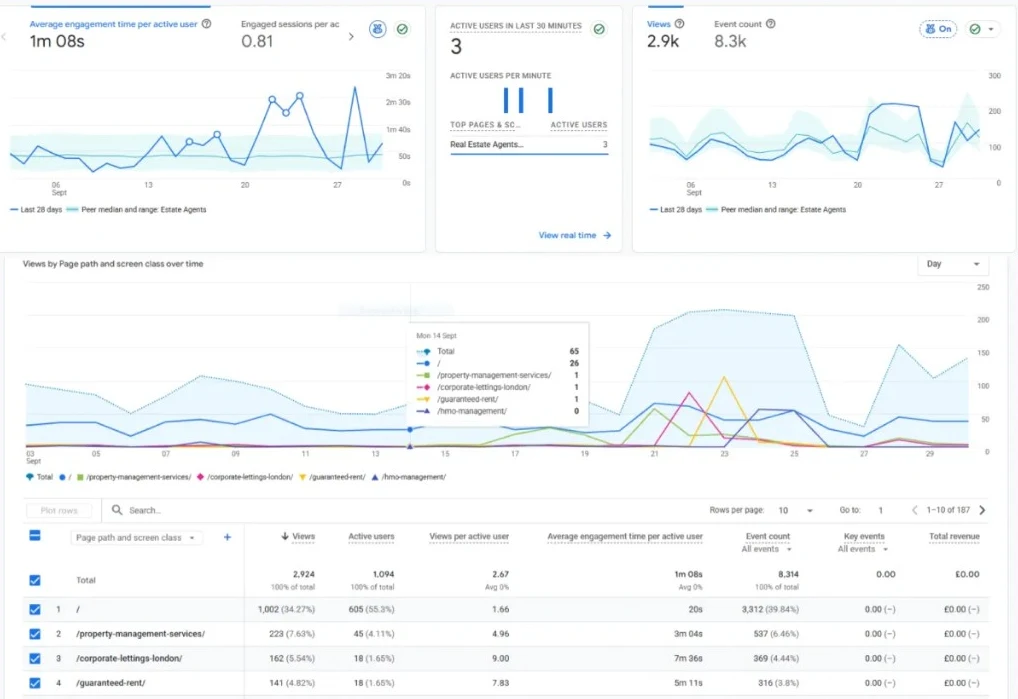Open help icon next to Views
Viewport: 1018px width, 699px height.
tap(680, 24)
